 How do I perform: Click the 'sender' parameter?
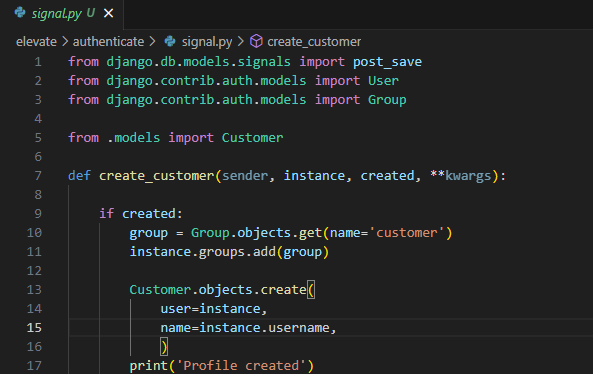pyautogui.click(x=245, y=176)
